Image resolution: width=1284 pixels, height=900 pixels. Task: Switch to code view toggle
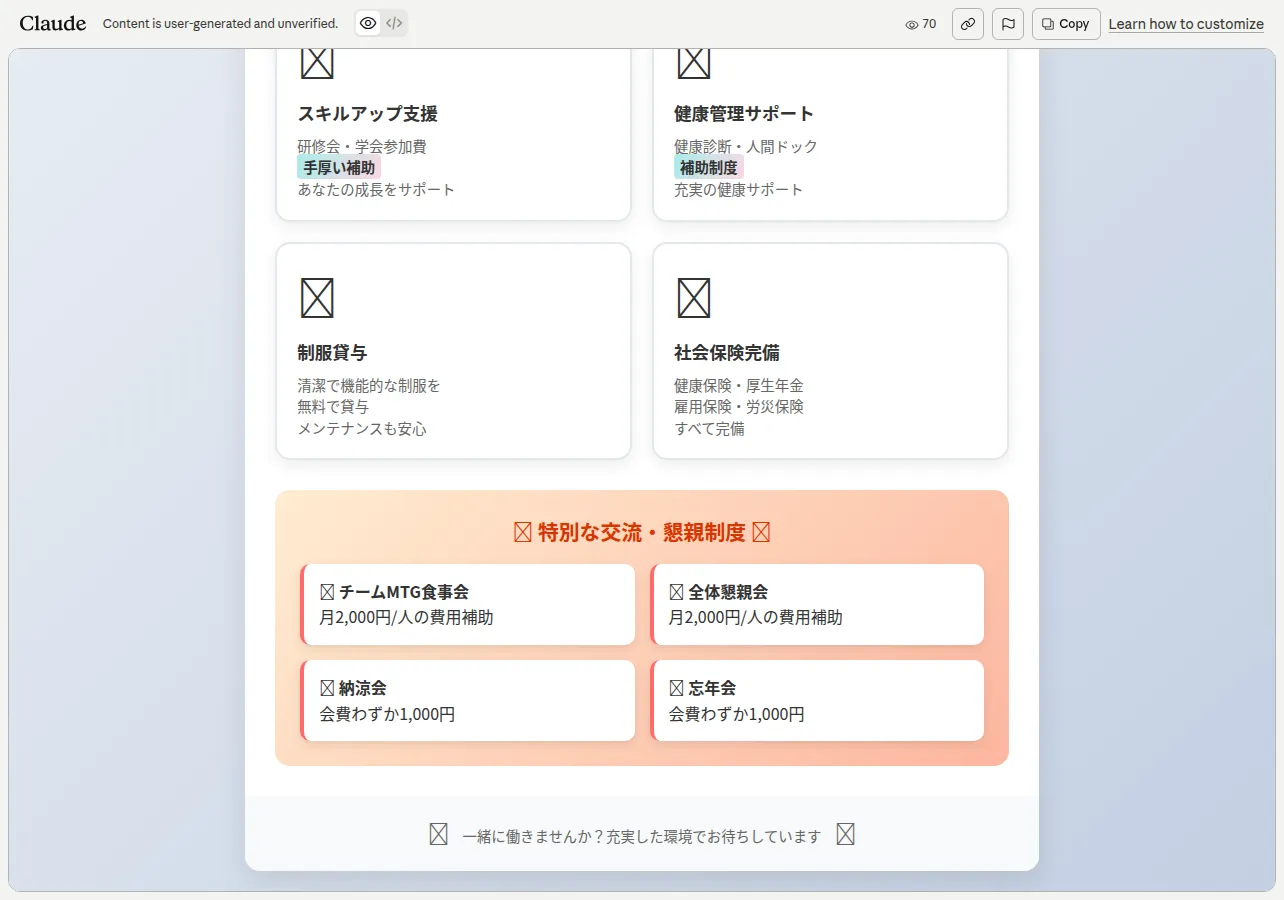394,23
